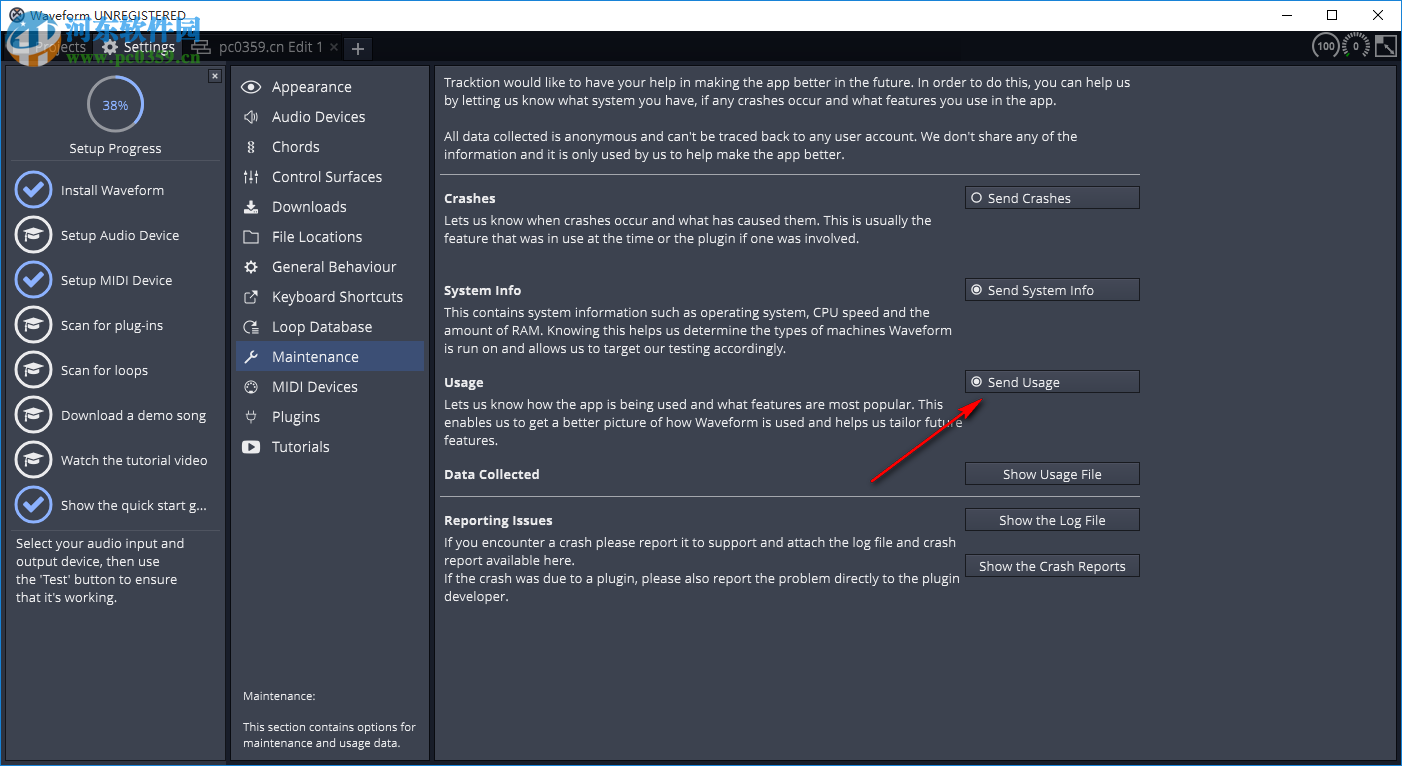Click the window expand icon at top right

pyautogui.click(x=1385, y=46)
